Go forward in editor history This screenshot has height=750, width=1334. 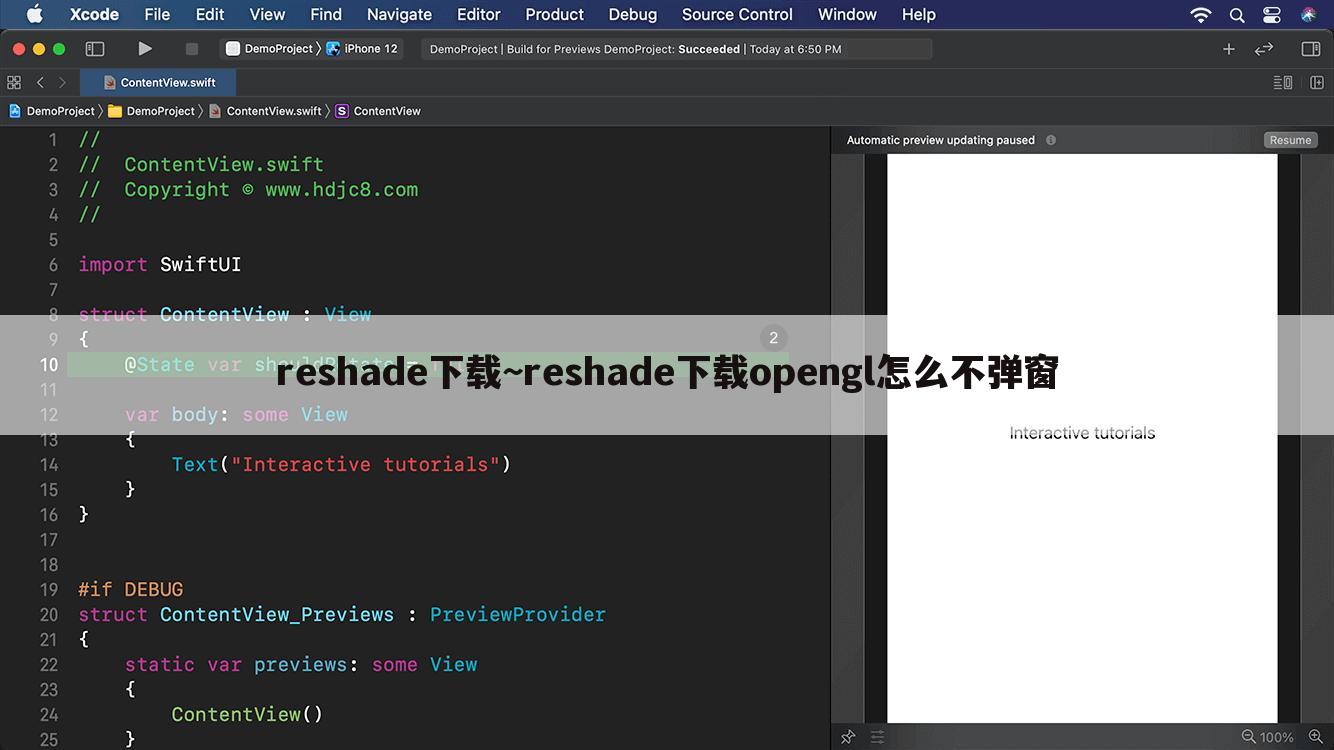point(62,82)
